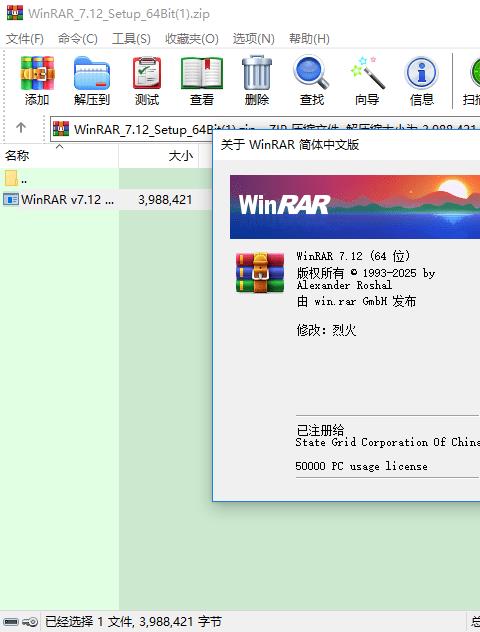Click the "WinRAR 7.12 (64 位)" version text

pyautogui.click(x=353, y=256)
